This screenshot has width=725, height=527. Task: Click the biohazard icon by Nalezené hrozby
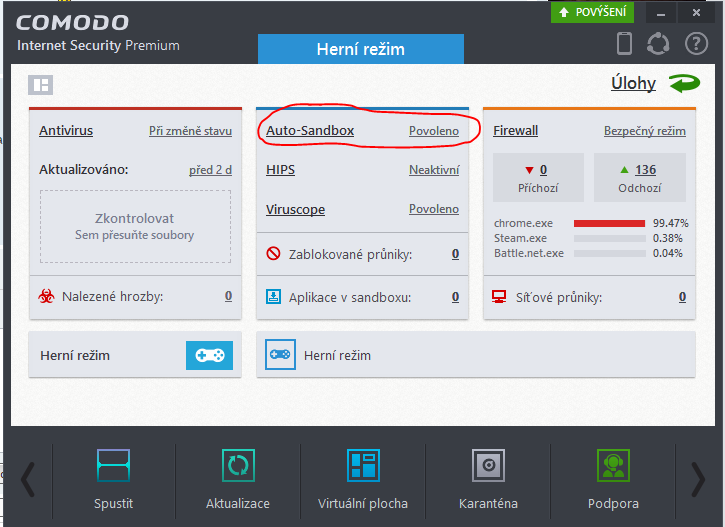[x=46, y=296]
